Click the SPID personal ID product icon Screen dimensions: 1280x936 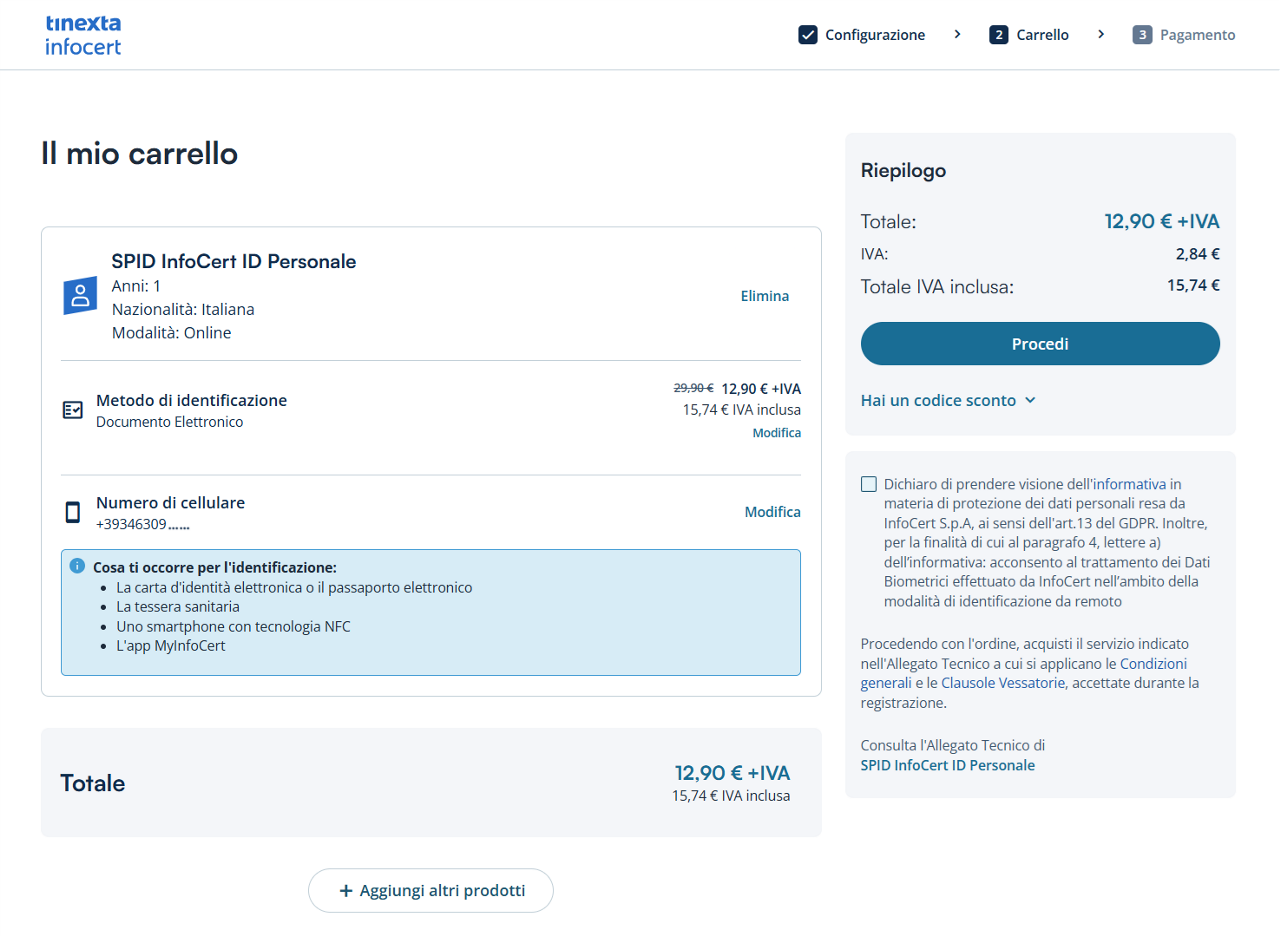pyautogui.click(x=80, y=296)
